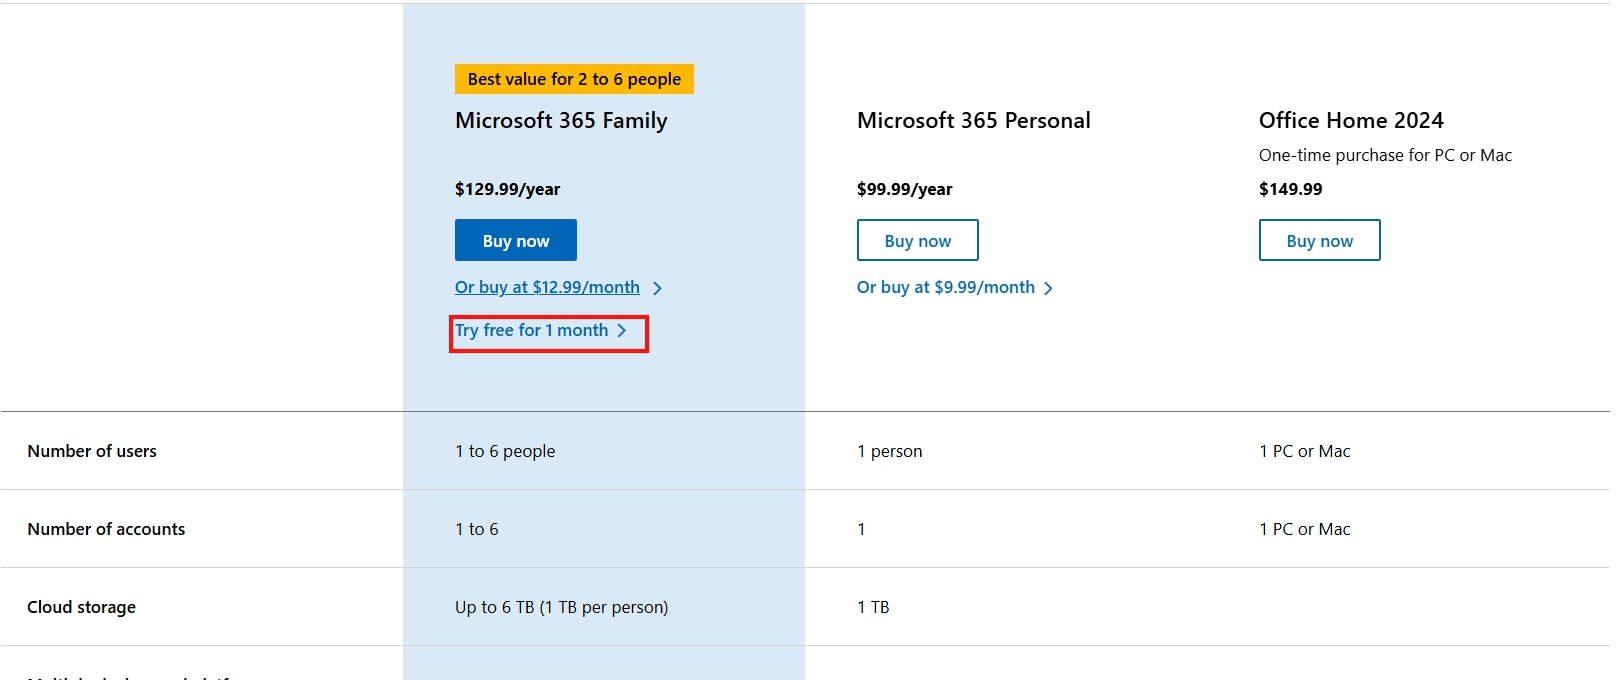Click the $99.99/year price text

[x=904, y=189]
